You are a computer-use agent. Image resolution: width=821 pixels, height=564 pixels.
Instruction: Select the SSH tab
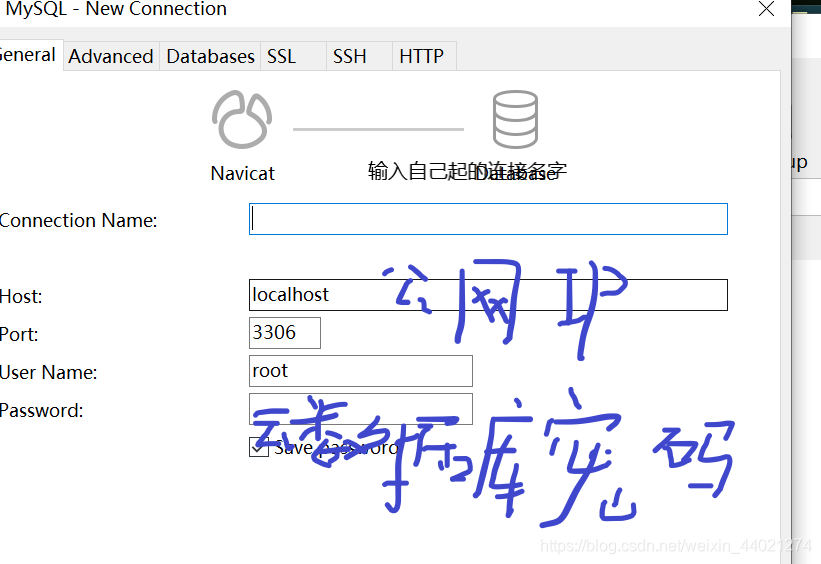(x=359, y=56)
